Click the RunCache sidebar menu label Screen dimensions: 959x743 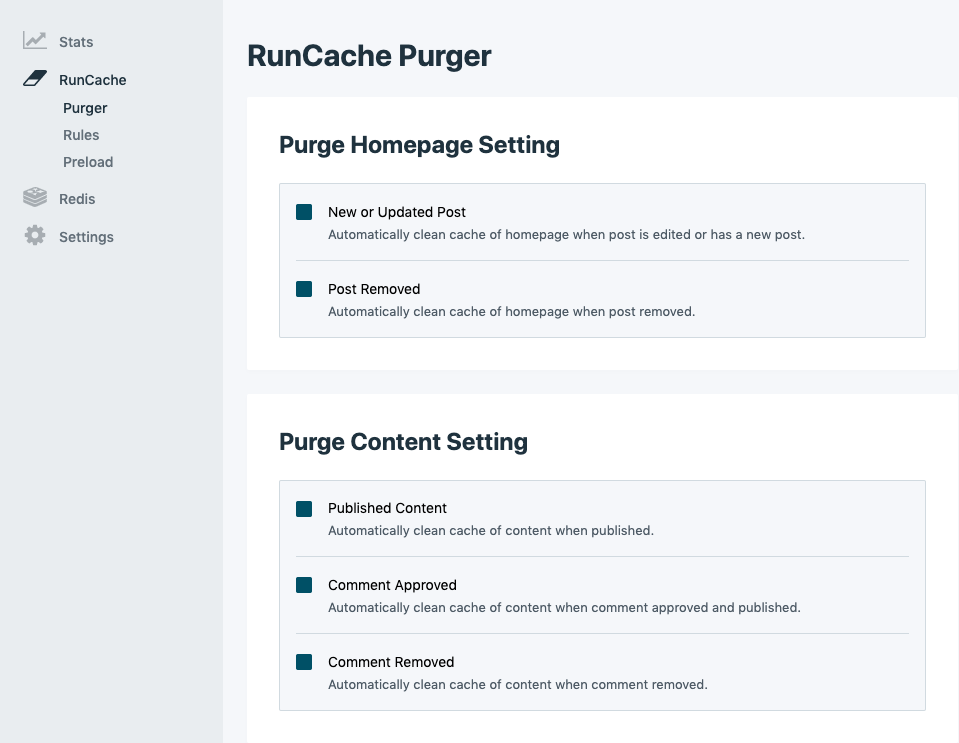tap(92, 80)
